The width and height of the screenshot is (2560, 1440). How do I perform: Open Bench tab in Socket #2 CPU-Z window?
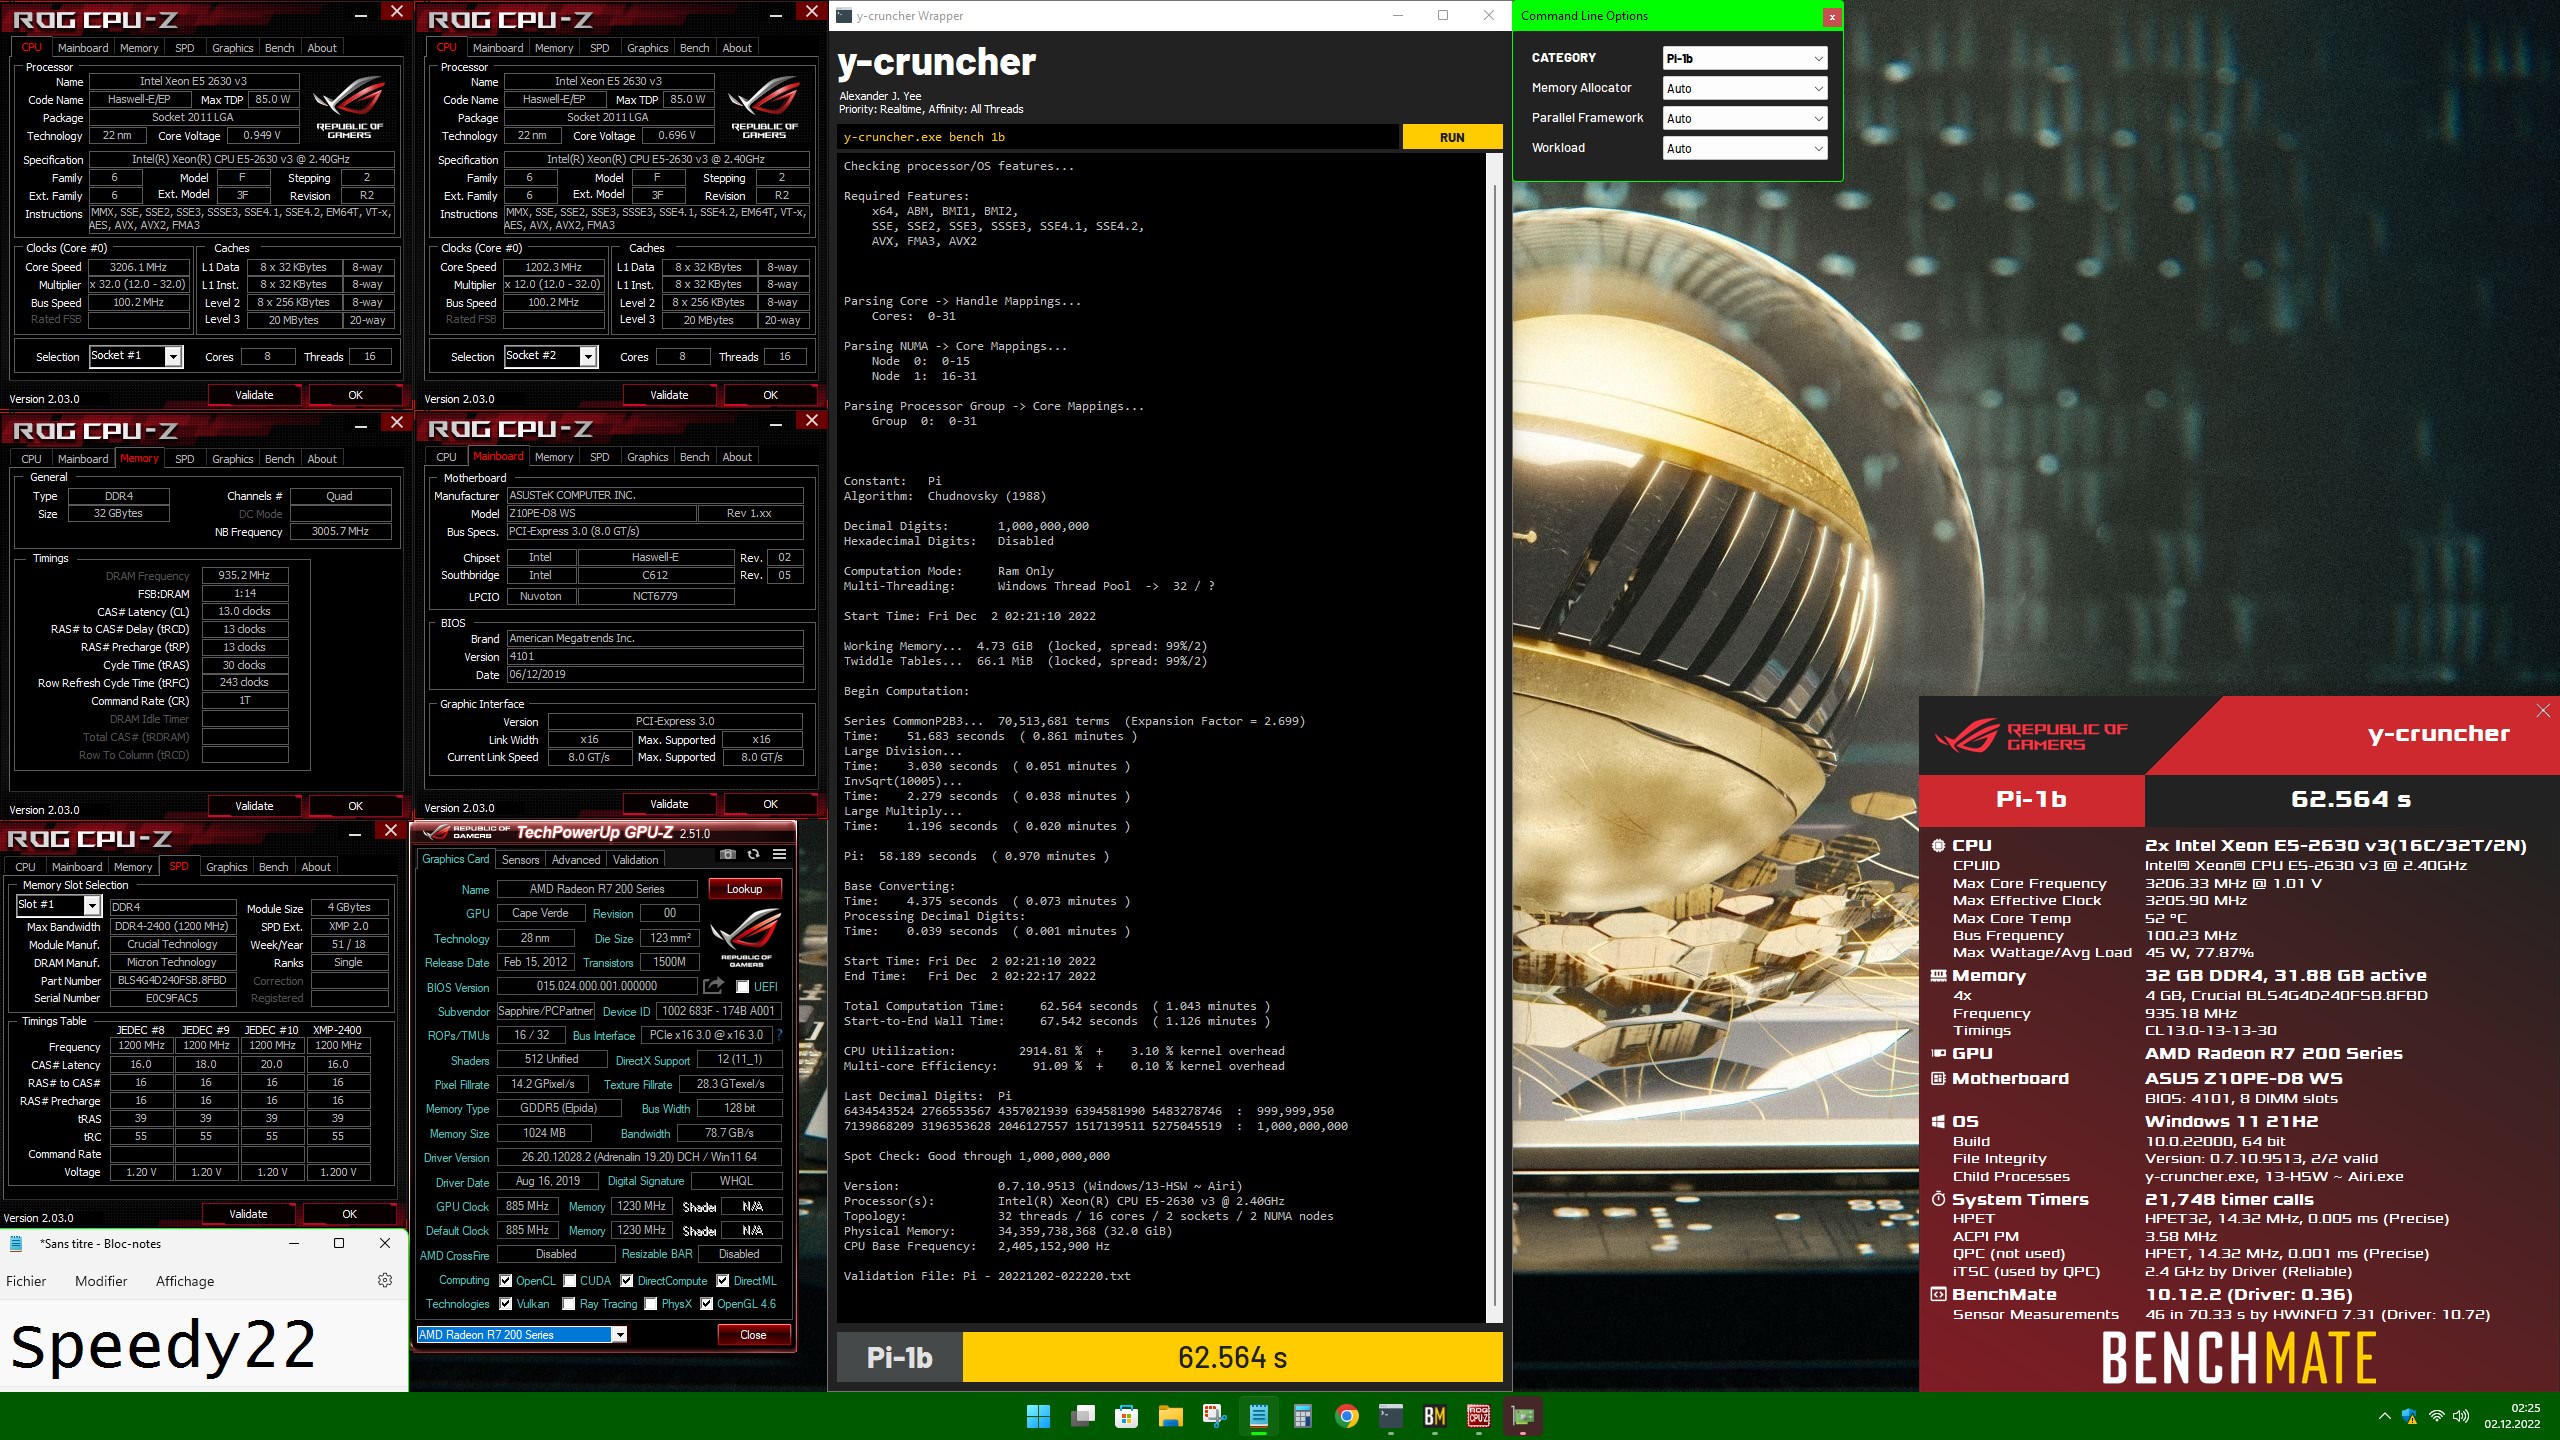pyautogui.click(x=694, y=48)
